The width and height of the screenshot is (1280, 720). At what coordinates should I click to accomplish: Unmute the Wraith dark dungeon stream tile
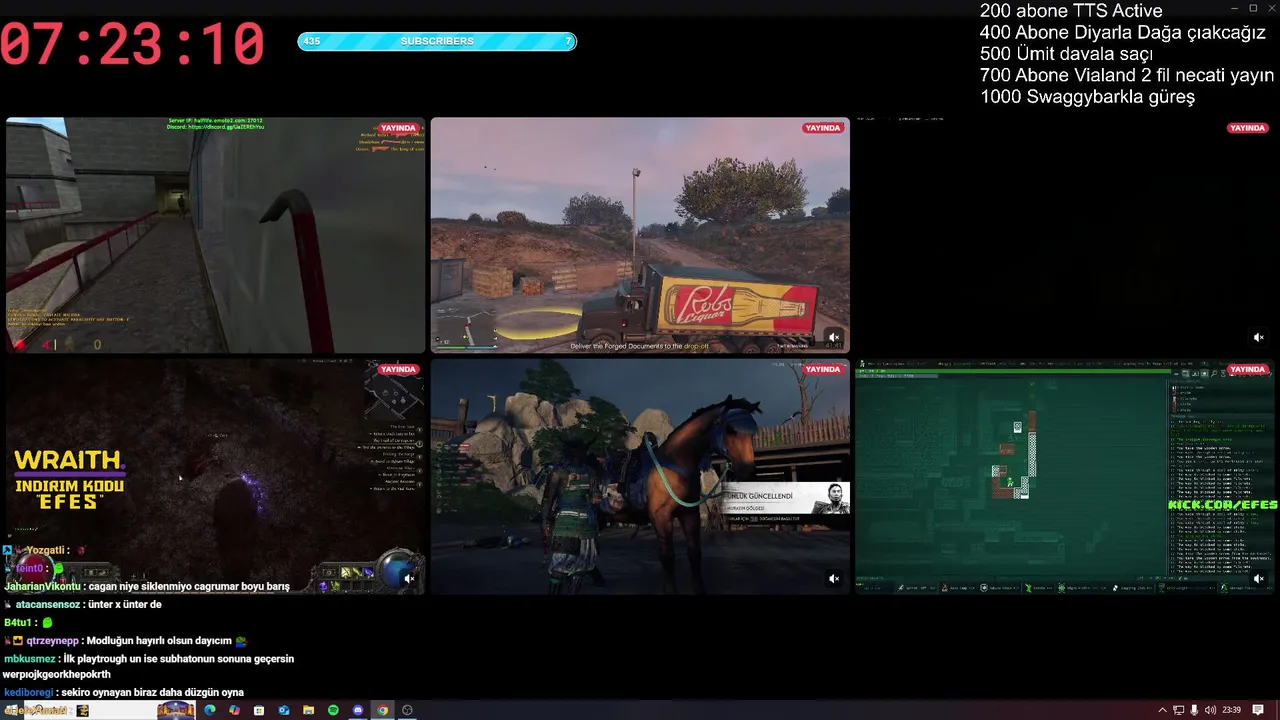409,578
